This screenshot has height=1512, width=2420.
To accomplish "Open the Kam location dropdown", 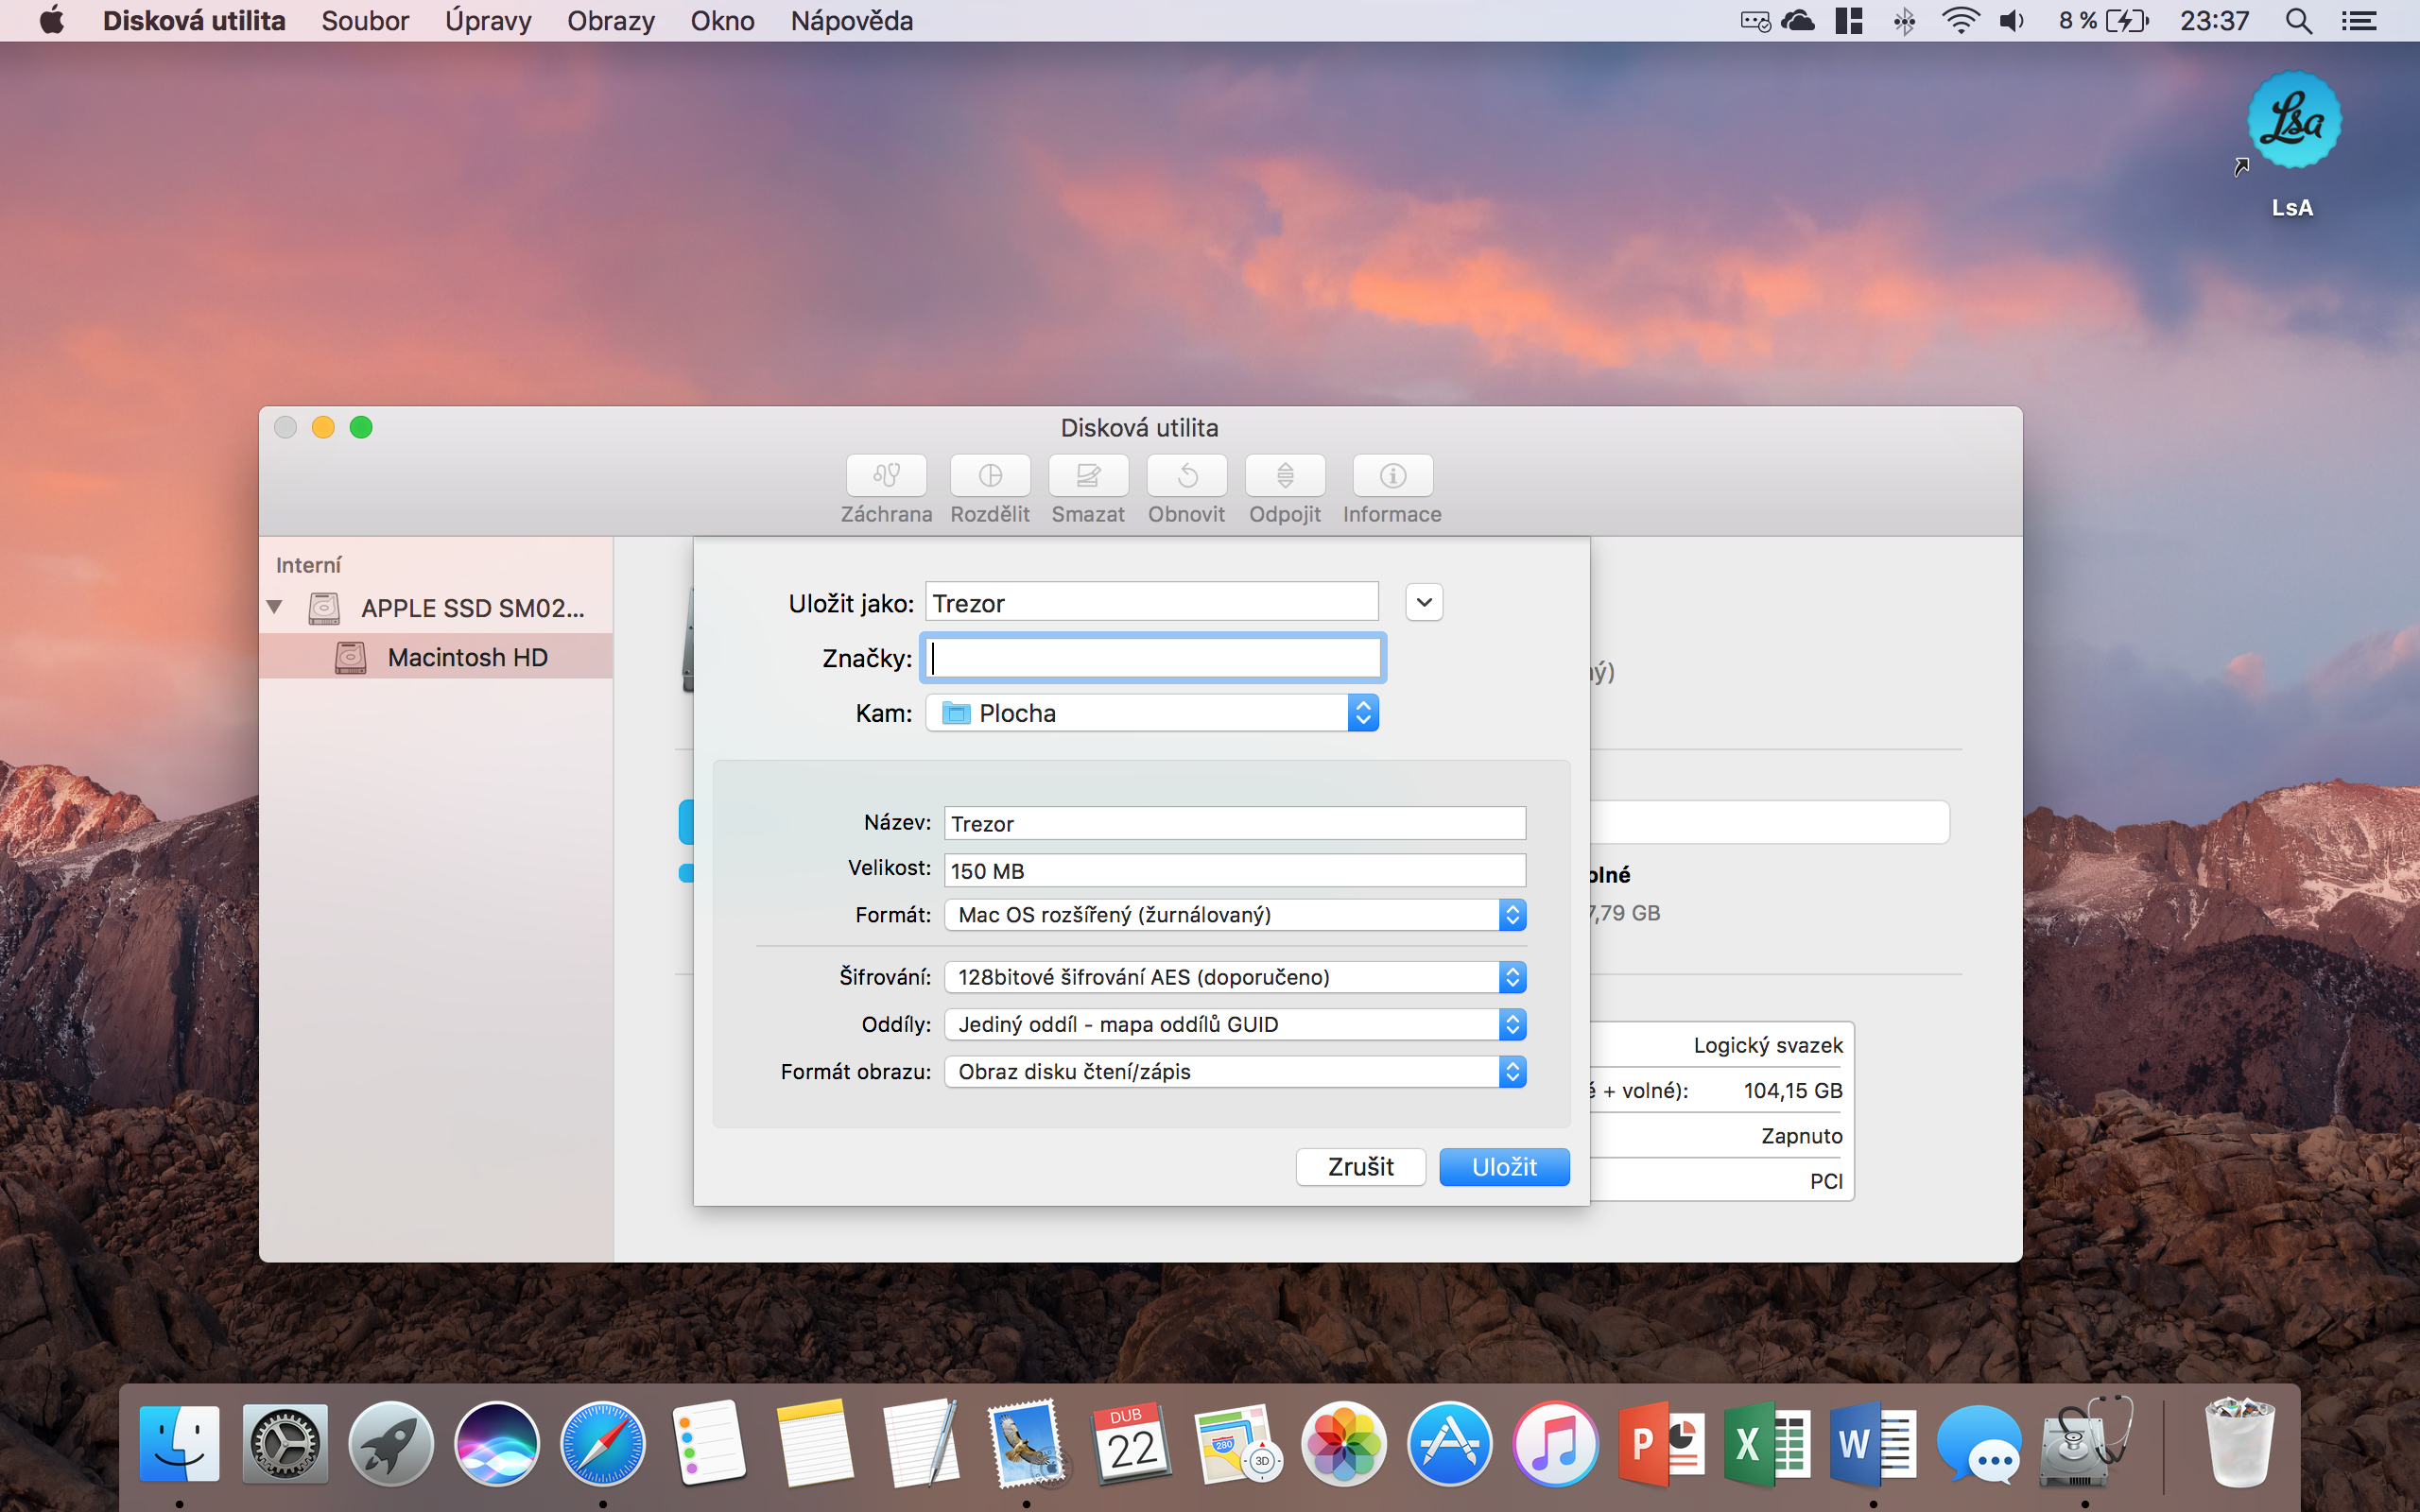I will 1152,713.
